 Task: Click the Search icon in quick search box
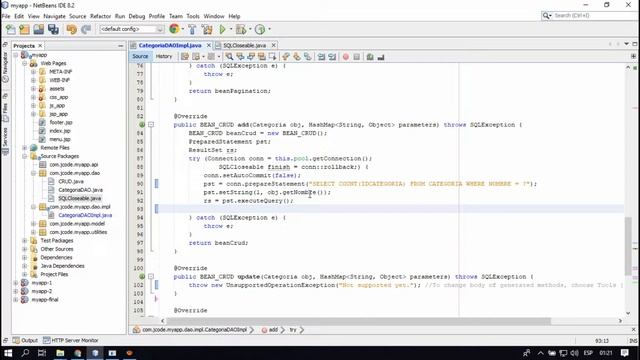[x=546, y=16]
